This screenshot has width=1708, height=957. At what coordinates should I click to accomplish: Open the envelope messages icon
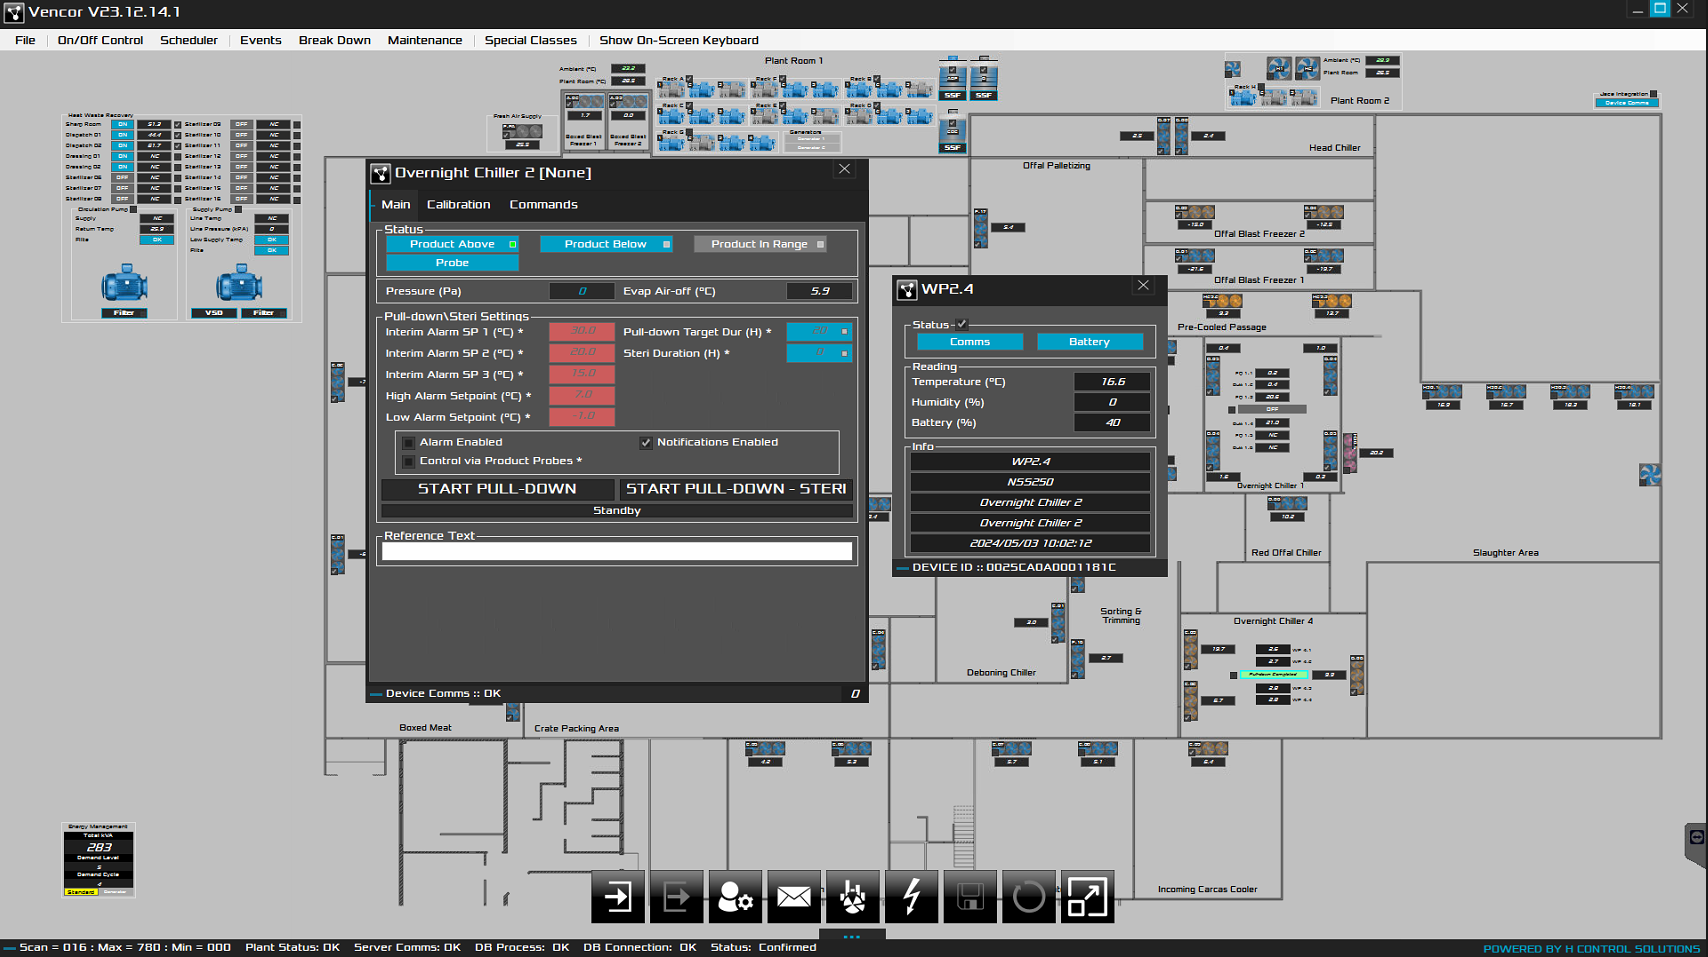tap(794, 897)
